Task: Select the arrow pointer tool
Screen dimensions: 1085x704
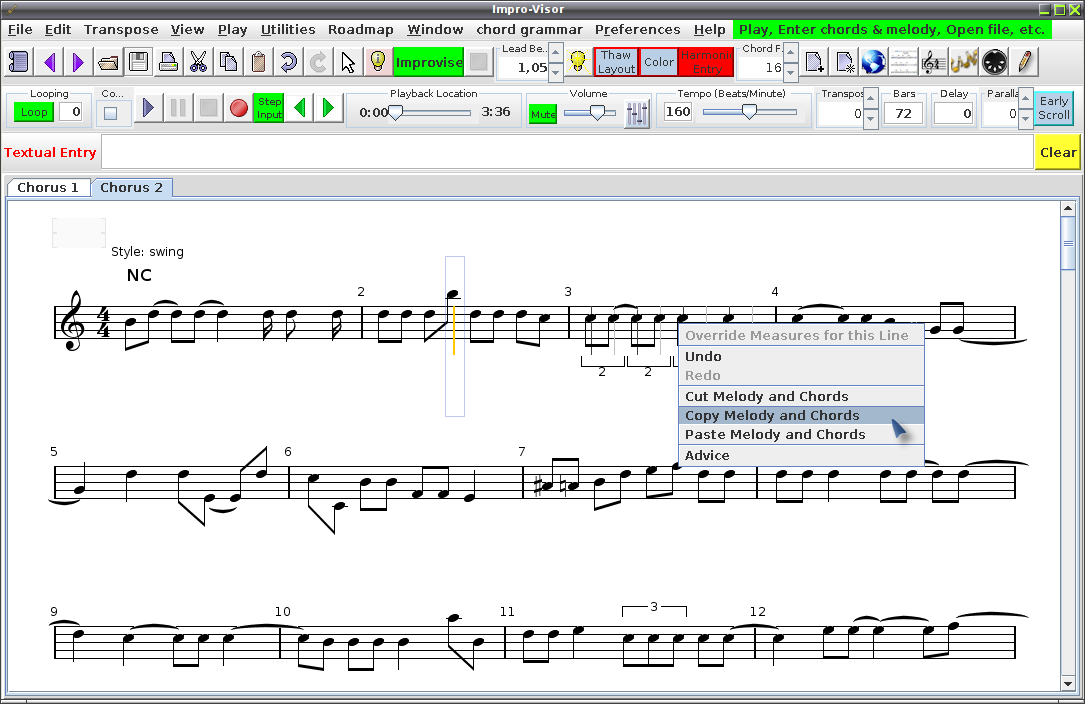Action: click(347, 62)
